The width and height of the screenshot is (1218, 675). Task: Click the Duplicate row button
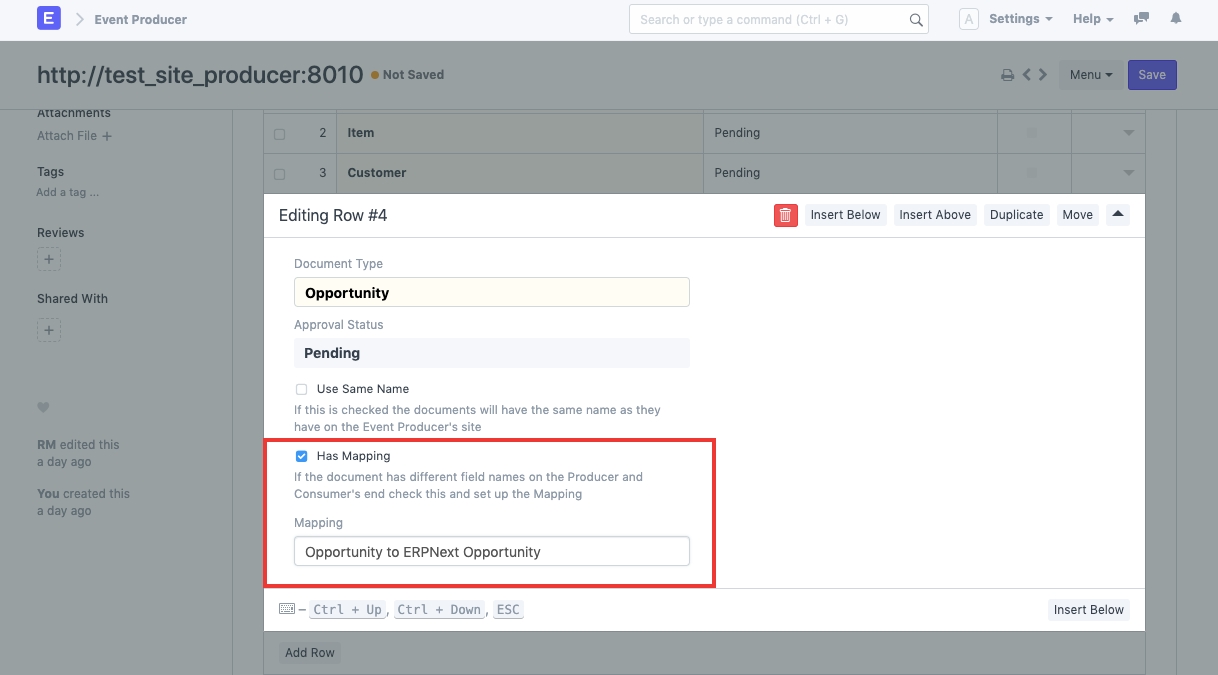click(1016, 215)
